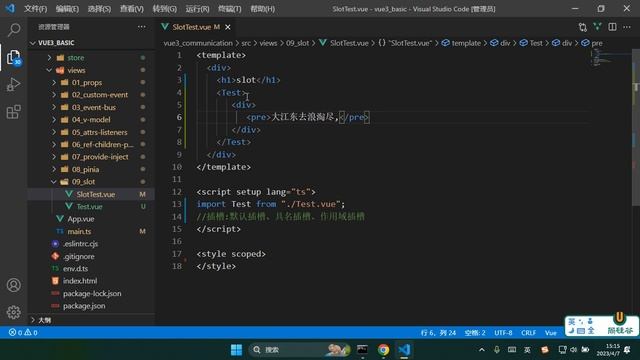Click the microphone tray icon
640x360 pixels.
(497, 350)
